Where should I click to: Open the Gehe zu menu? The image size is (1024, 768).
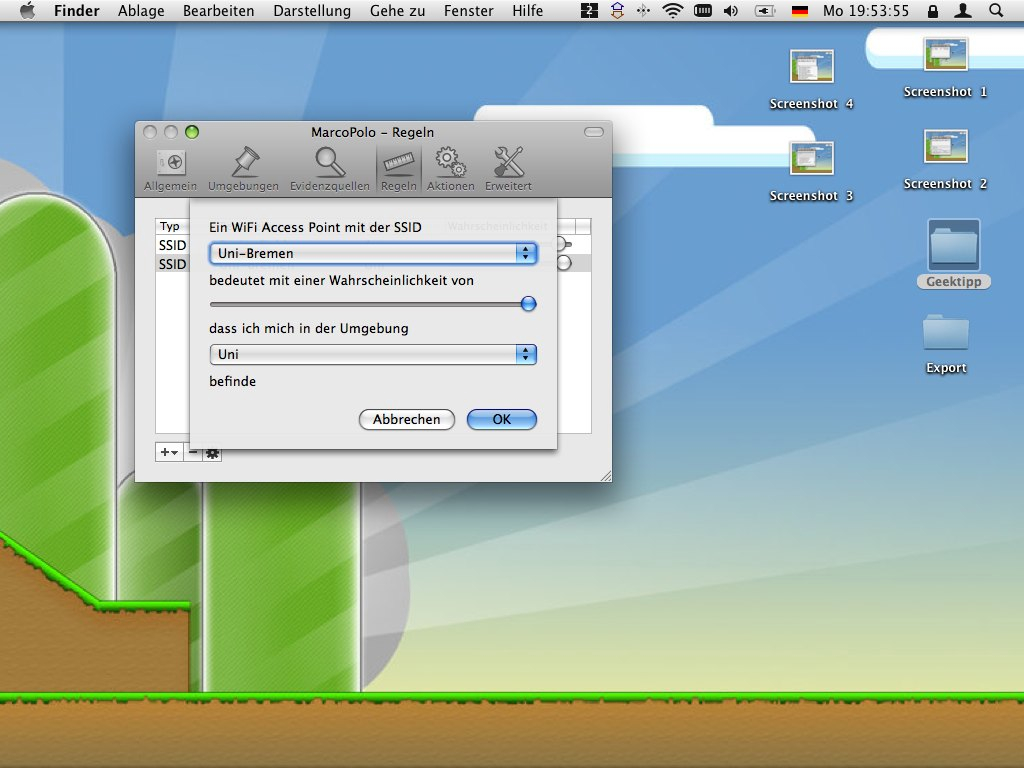coord(397,10)
